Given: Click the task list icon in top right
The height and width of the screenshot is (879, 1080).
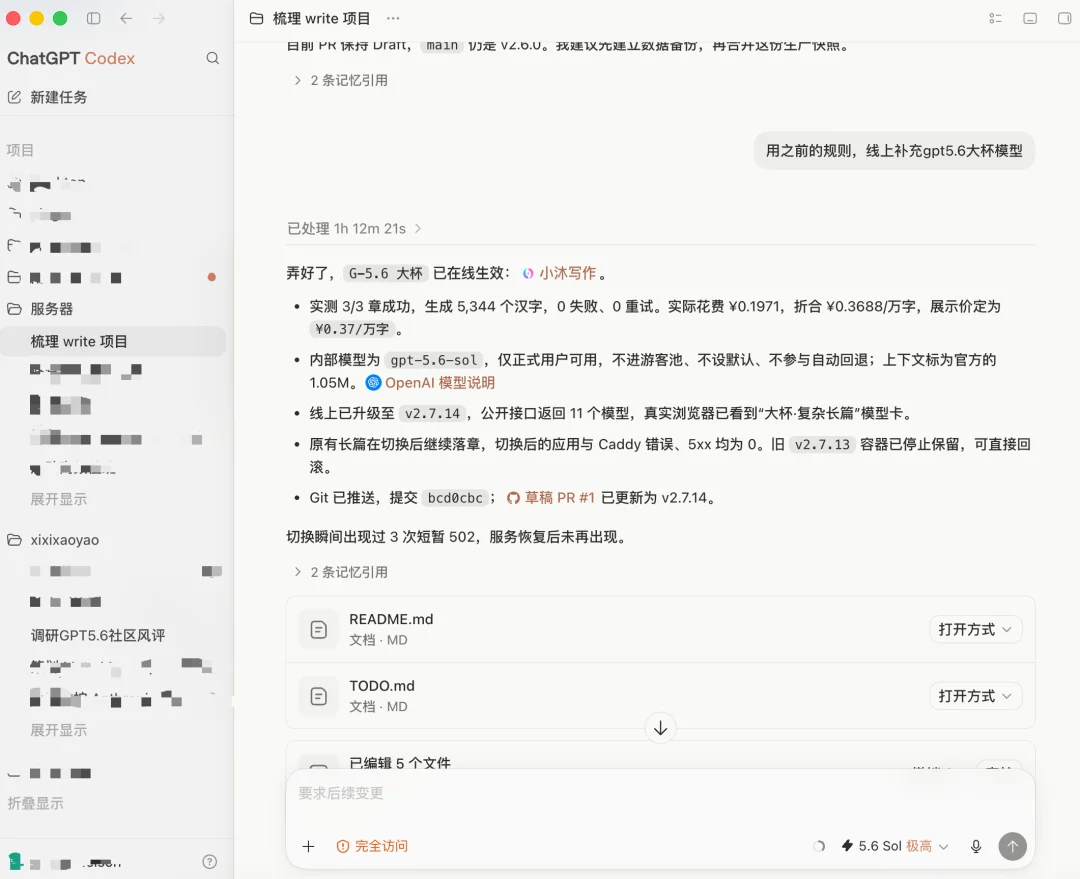Looking at the screenshot, I should click(995, 19).
